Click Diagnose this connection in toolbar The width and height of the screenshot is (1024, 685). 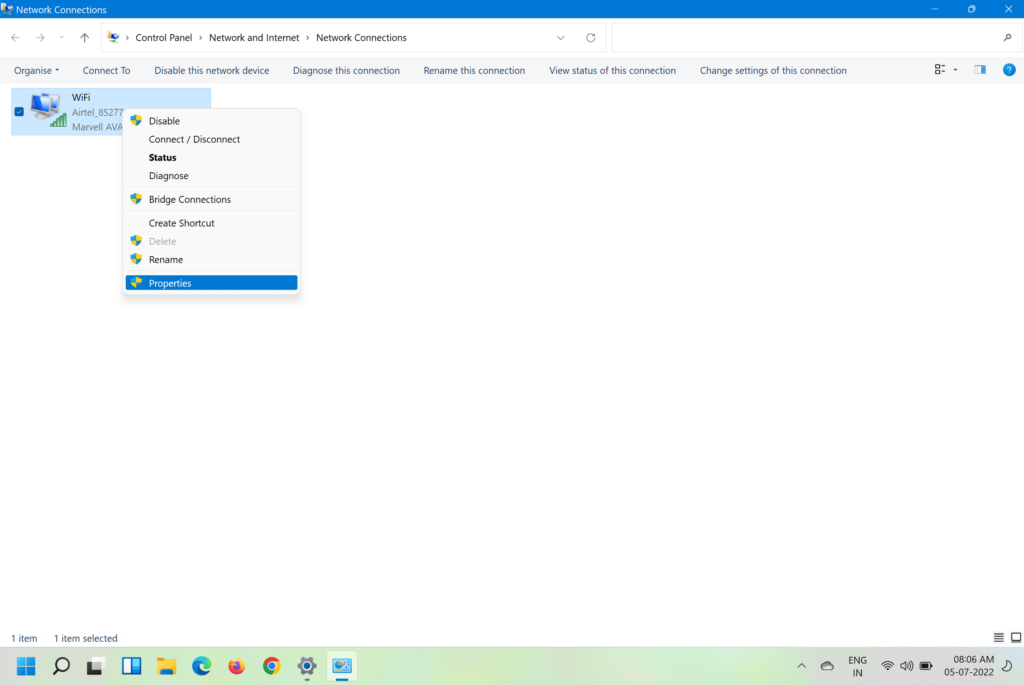(346, 71)
